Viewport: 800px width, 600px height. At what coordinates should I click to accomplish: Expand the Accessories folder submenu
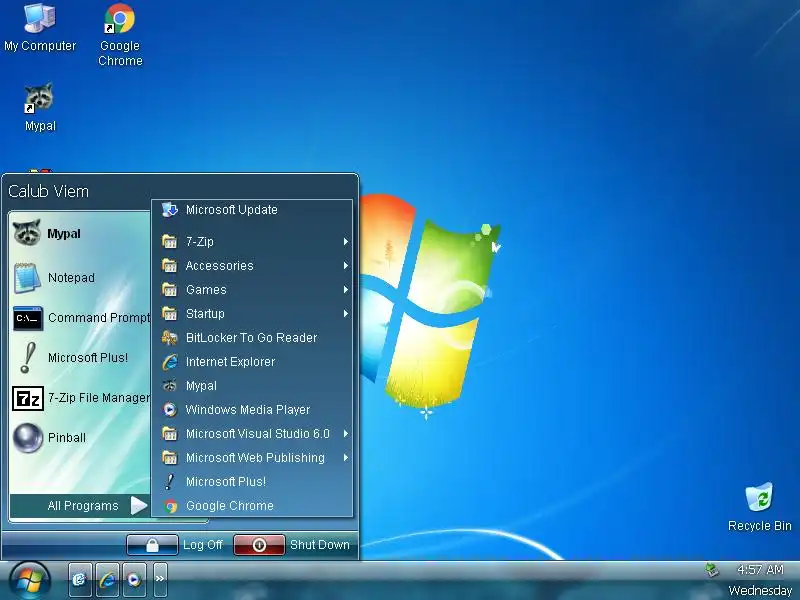tap(252, 266)
